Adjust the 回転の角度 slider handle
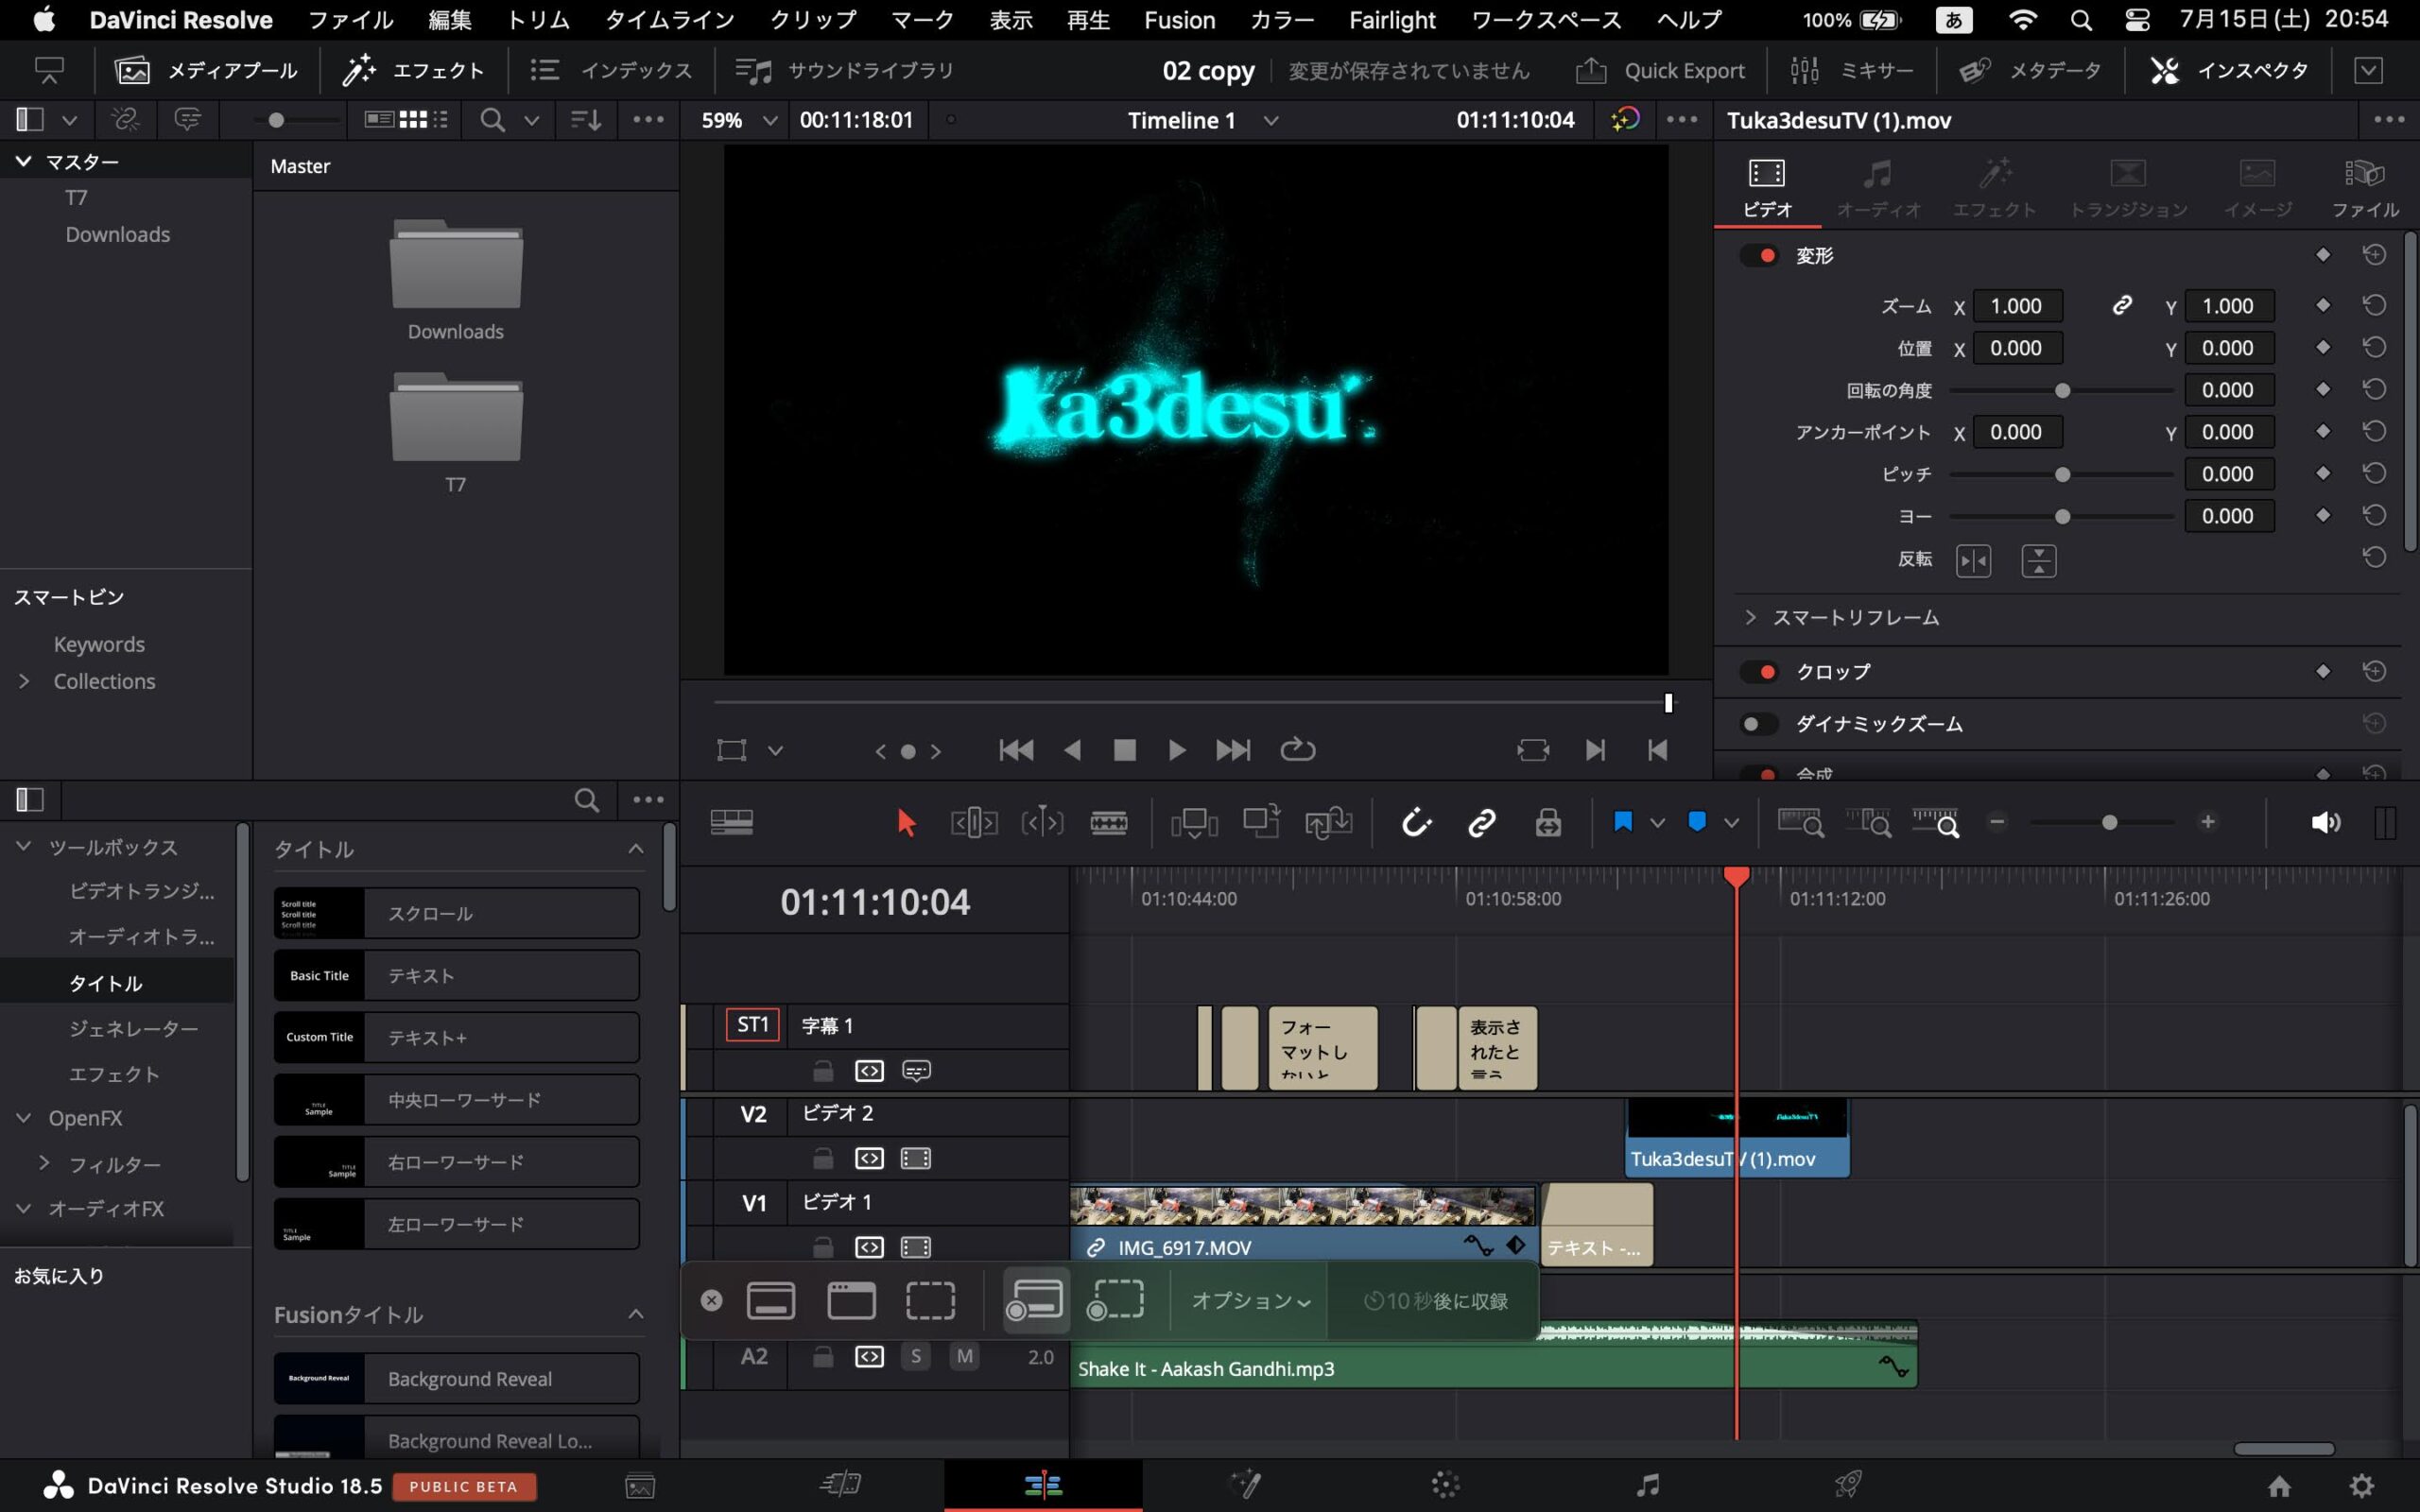2420x1512 pixels. tap(2062, 390)
